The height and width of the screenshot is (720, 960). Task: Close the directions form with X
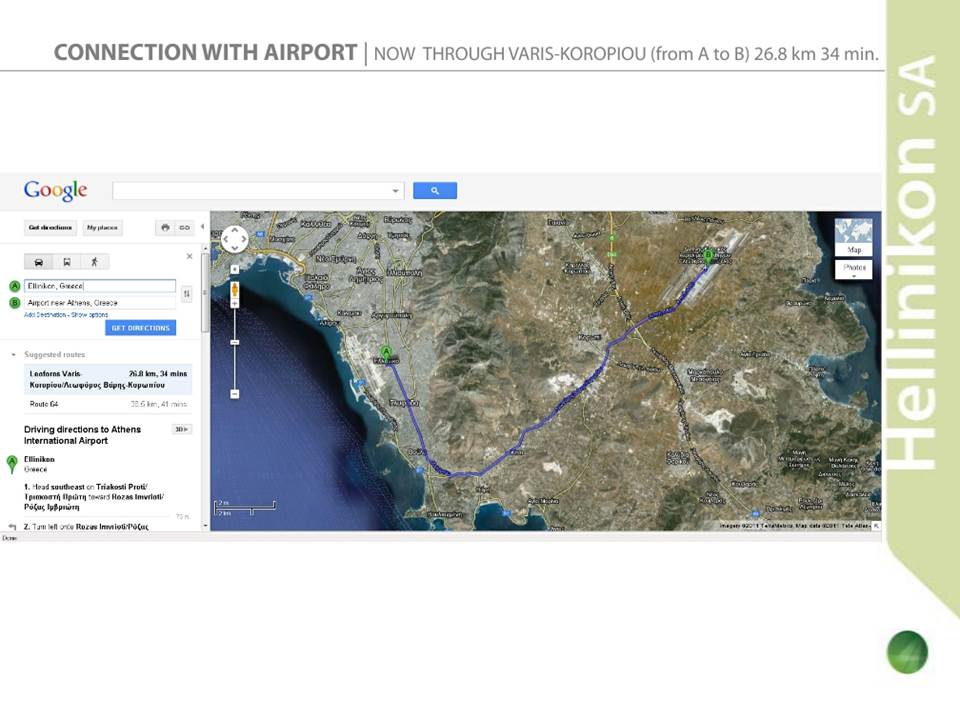tap(189, 257)
